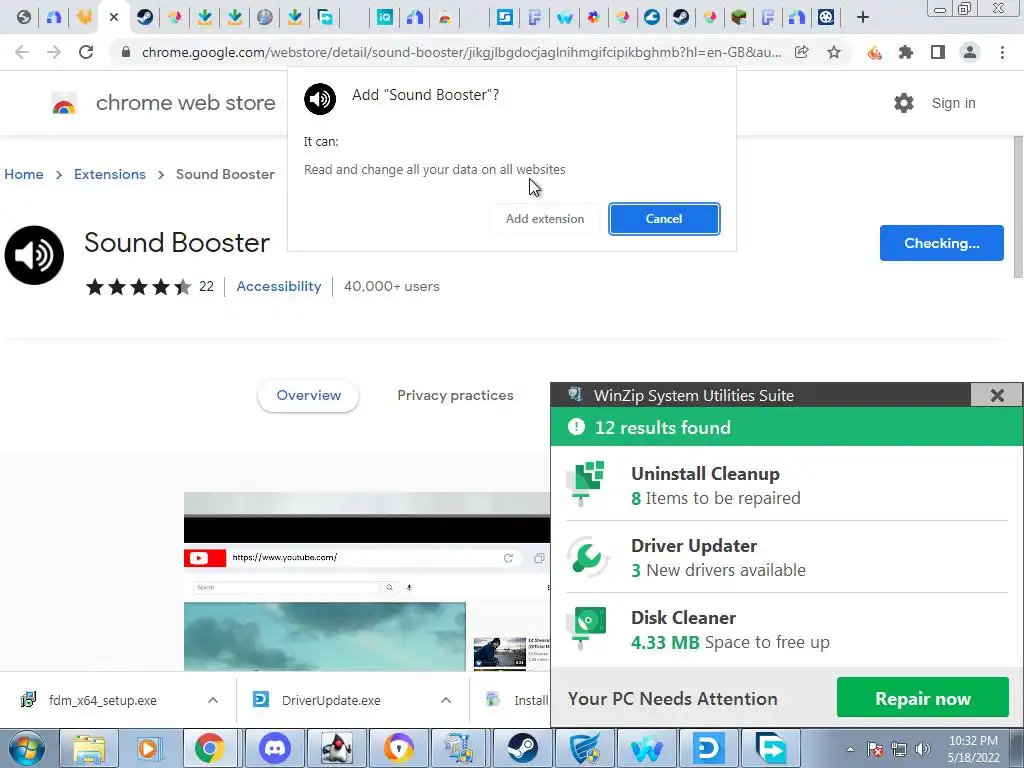This screenshot has height=768, width=1024.
Task: Click the Chrome Web Store rainbow logo
Action: 64,103
